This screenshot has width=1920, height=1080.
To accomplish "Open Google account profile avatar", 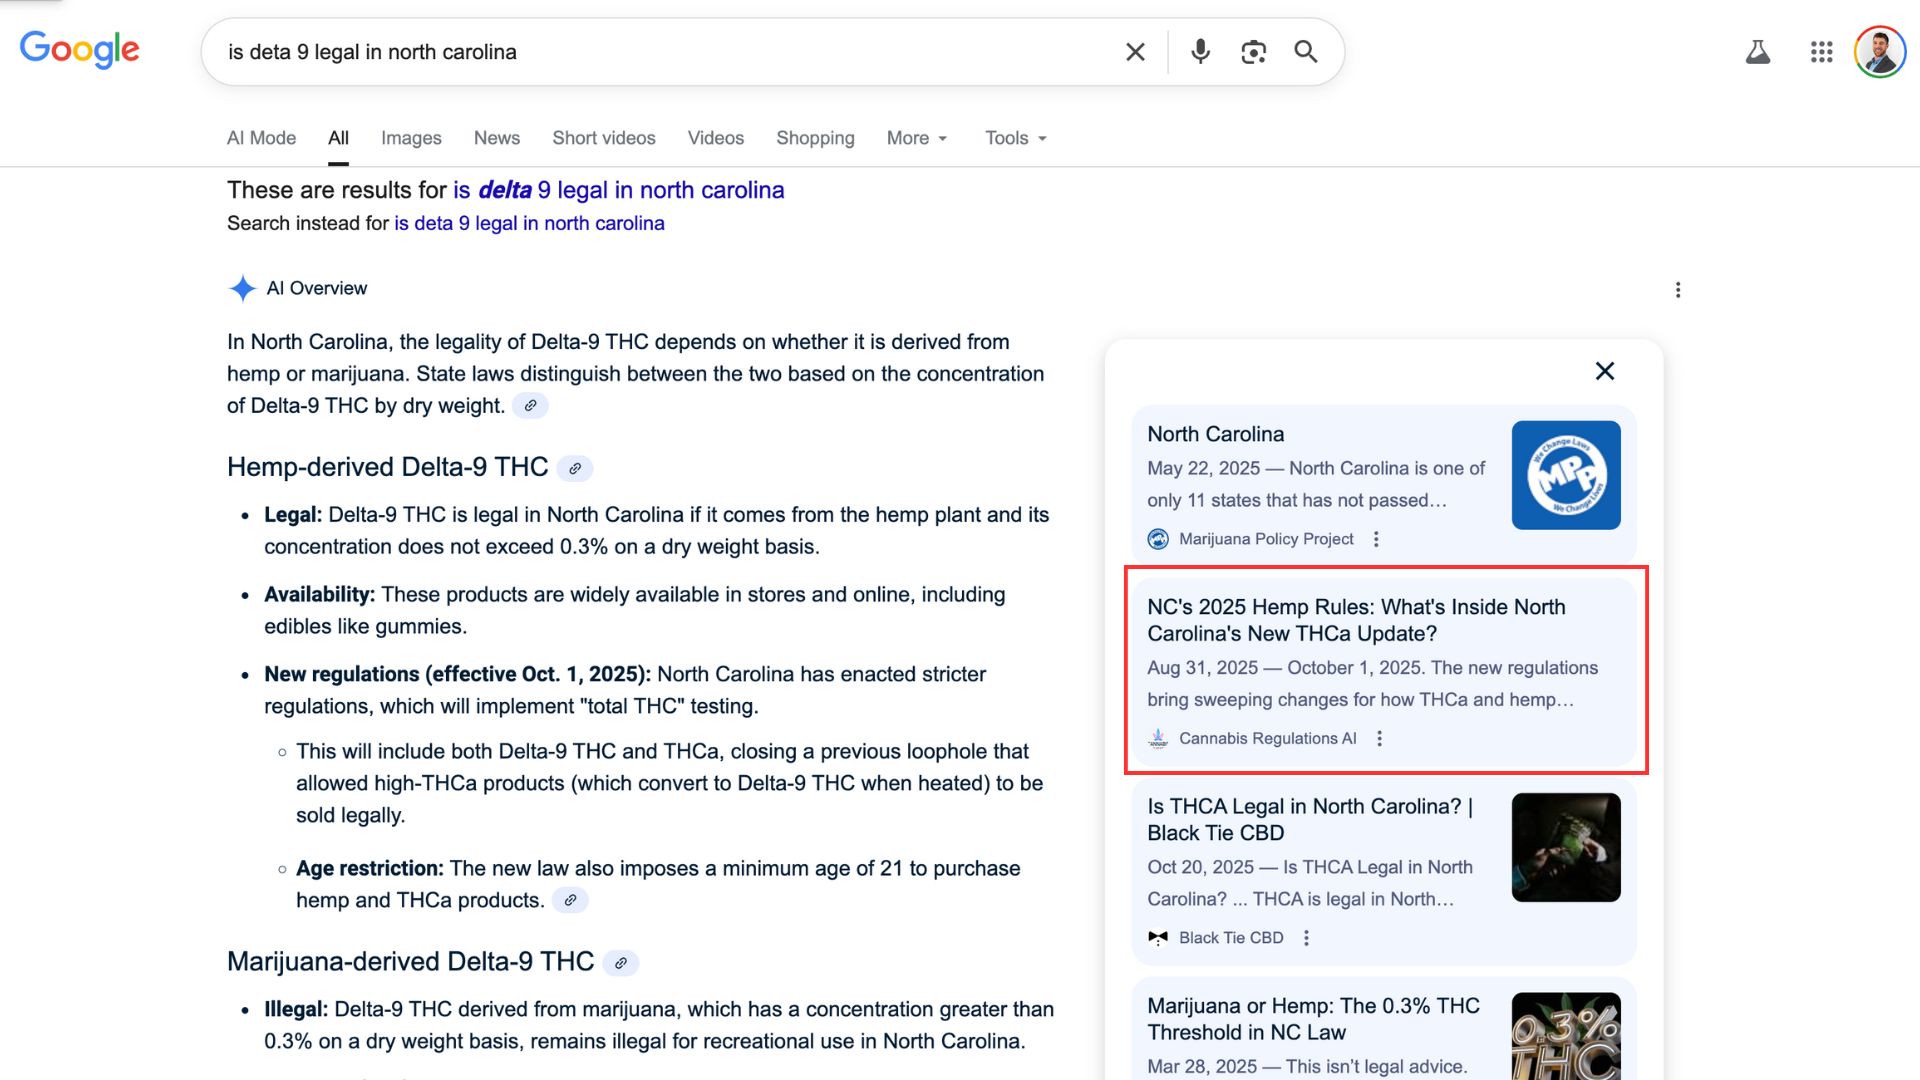I will tap(1879, 52).
